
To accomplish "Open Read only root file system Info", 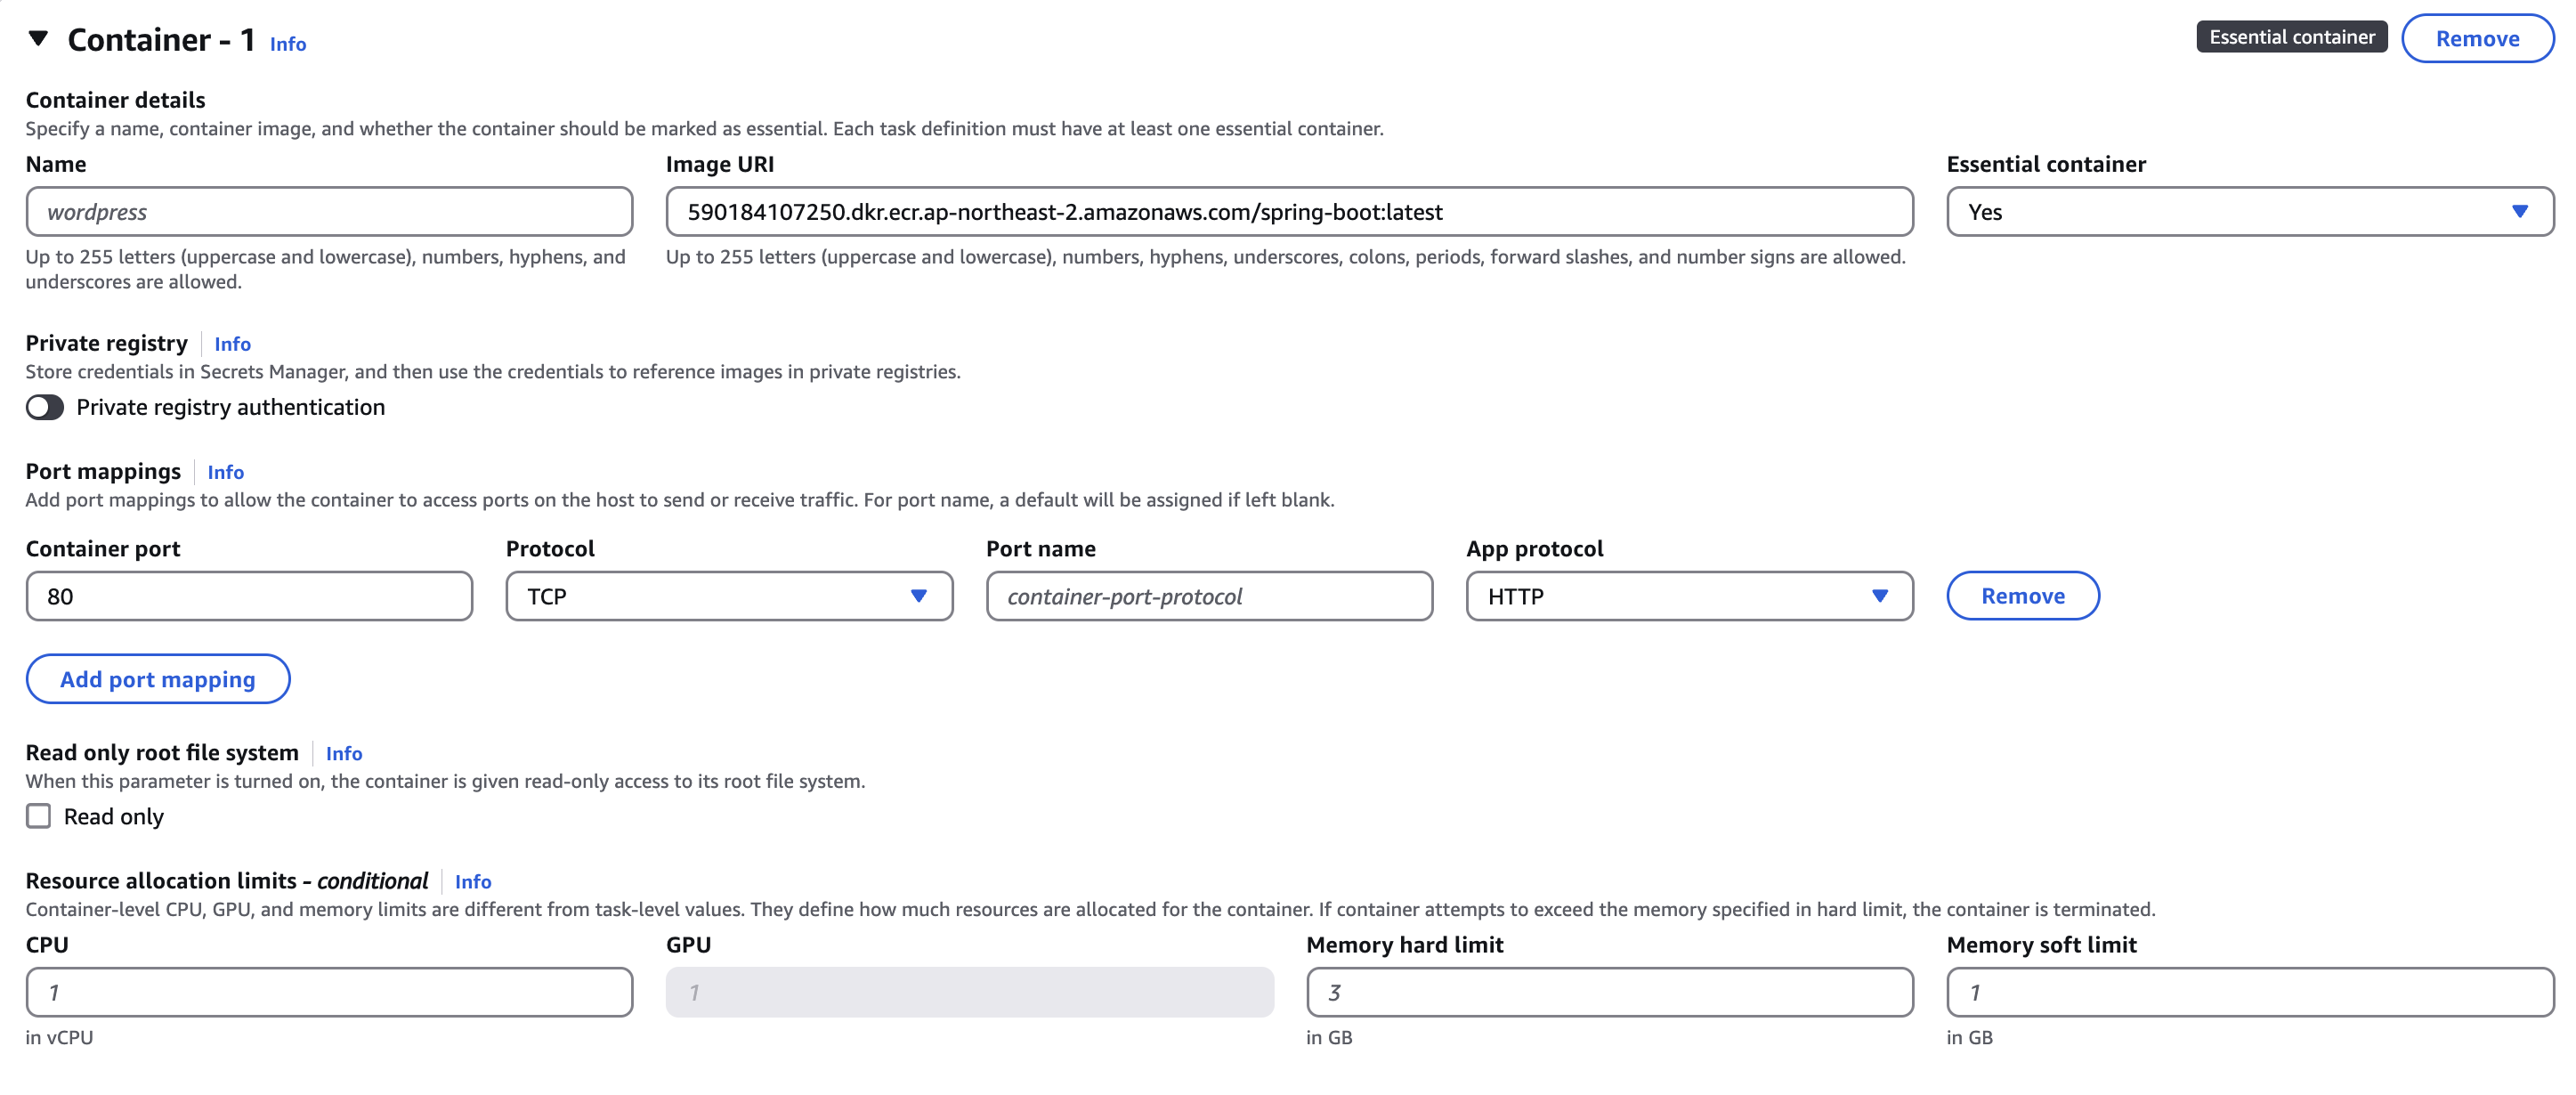I will 343,753.
